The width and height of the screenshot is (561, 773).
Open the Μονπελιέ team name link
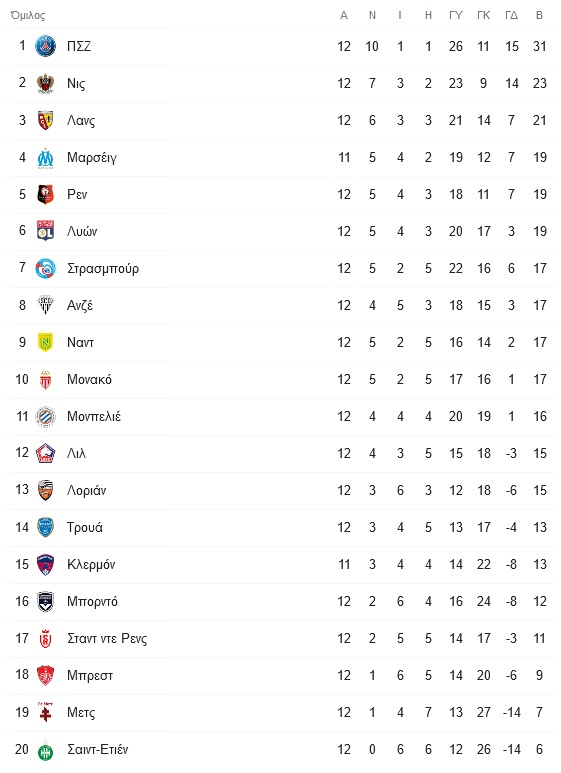[x=94, y=417]
